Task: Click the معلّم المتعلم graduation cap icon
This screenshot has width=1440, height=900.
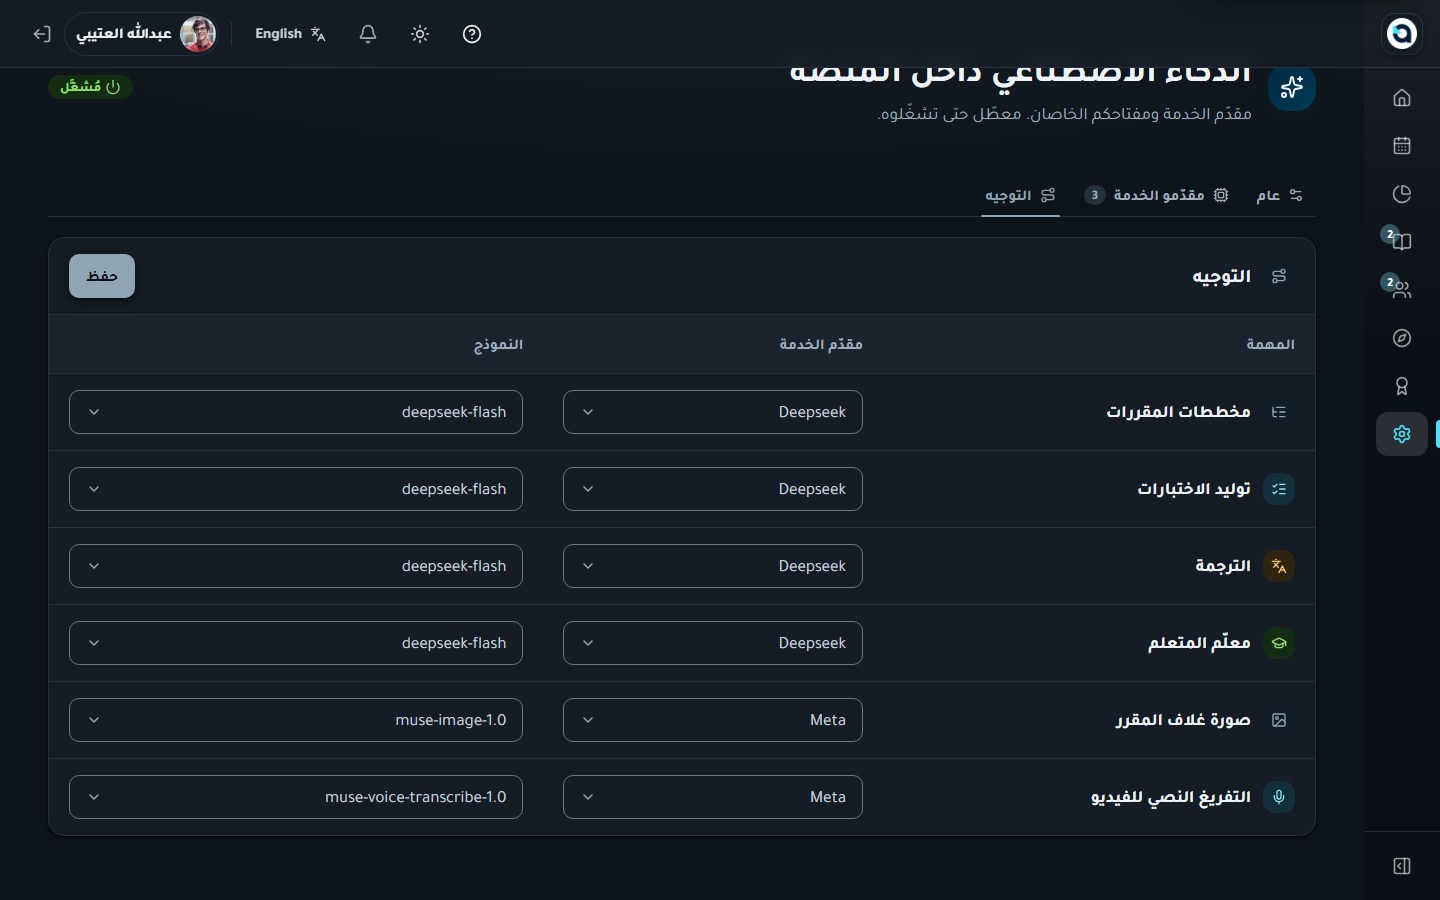Action: (x=1278, y=643)
